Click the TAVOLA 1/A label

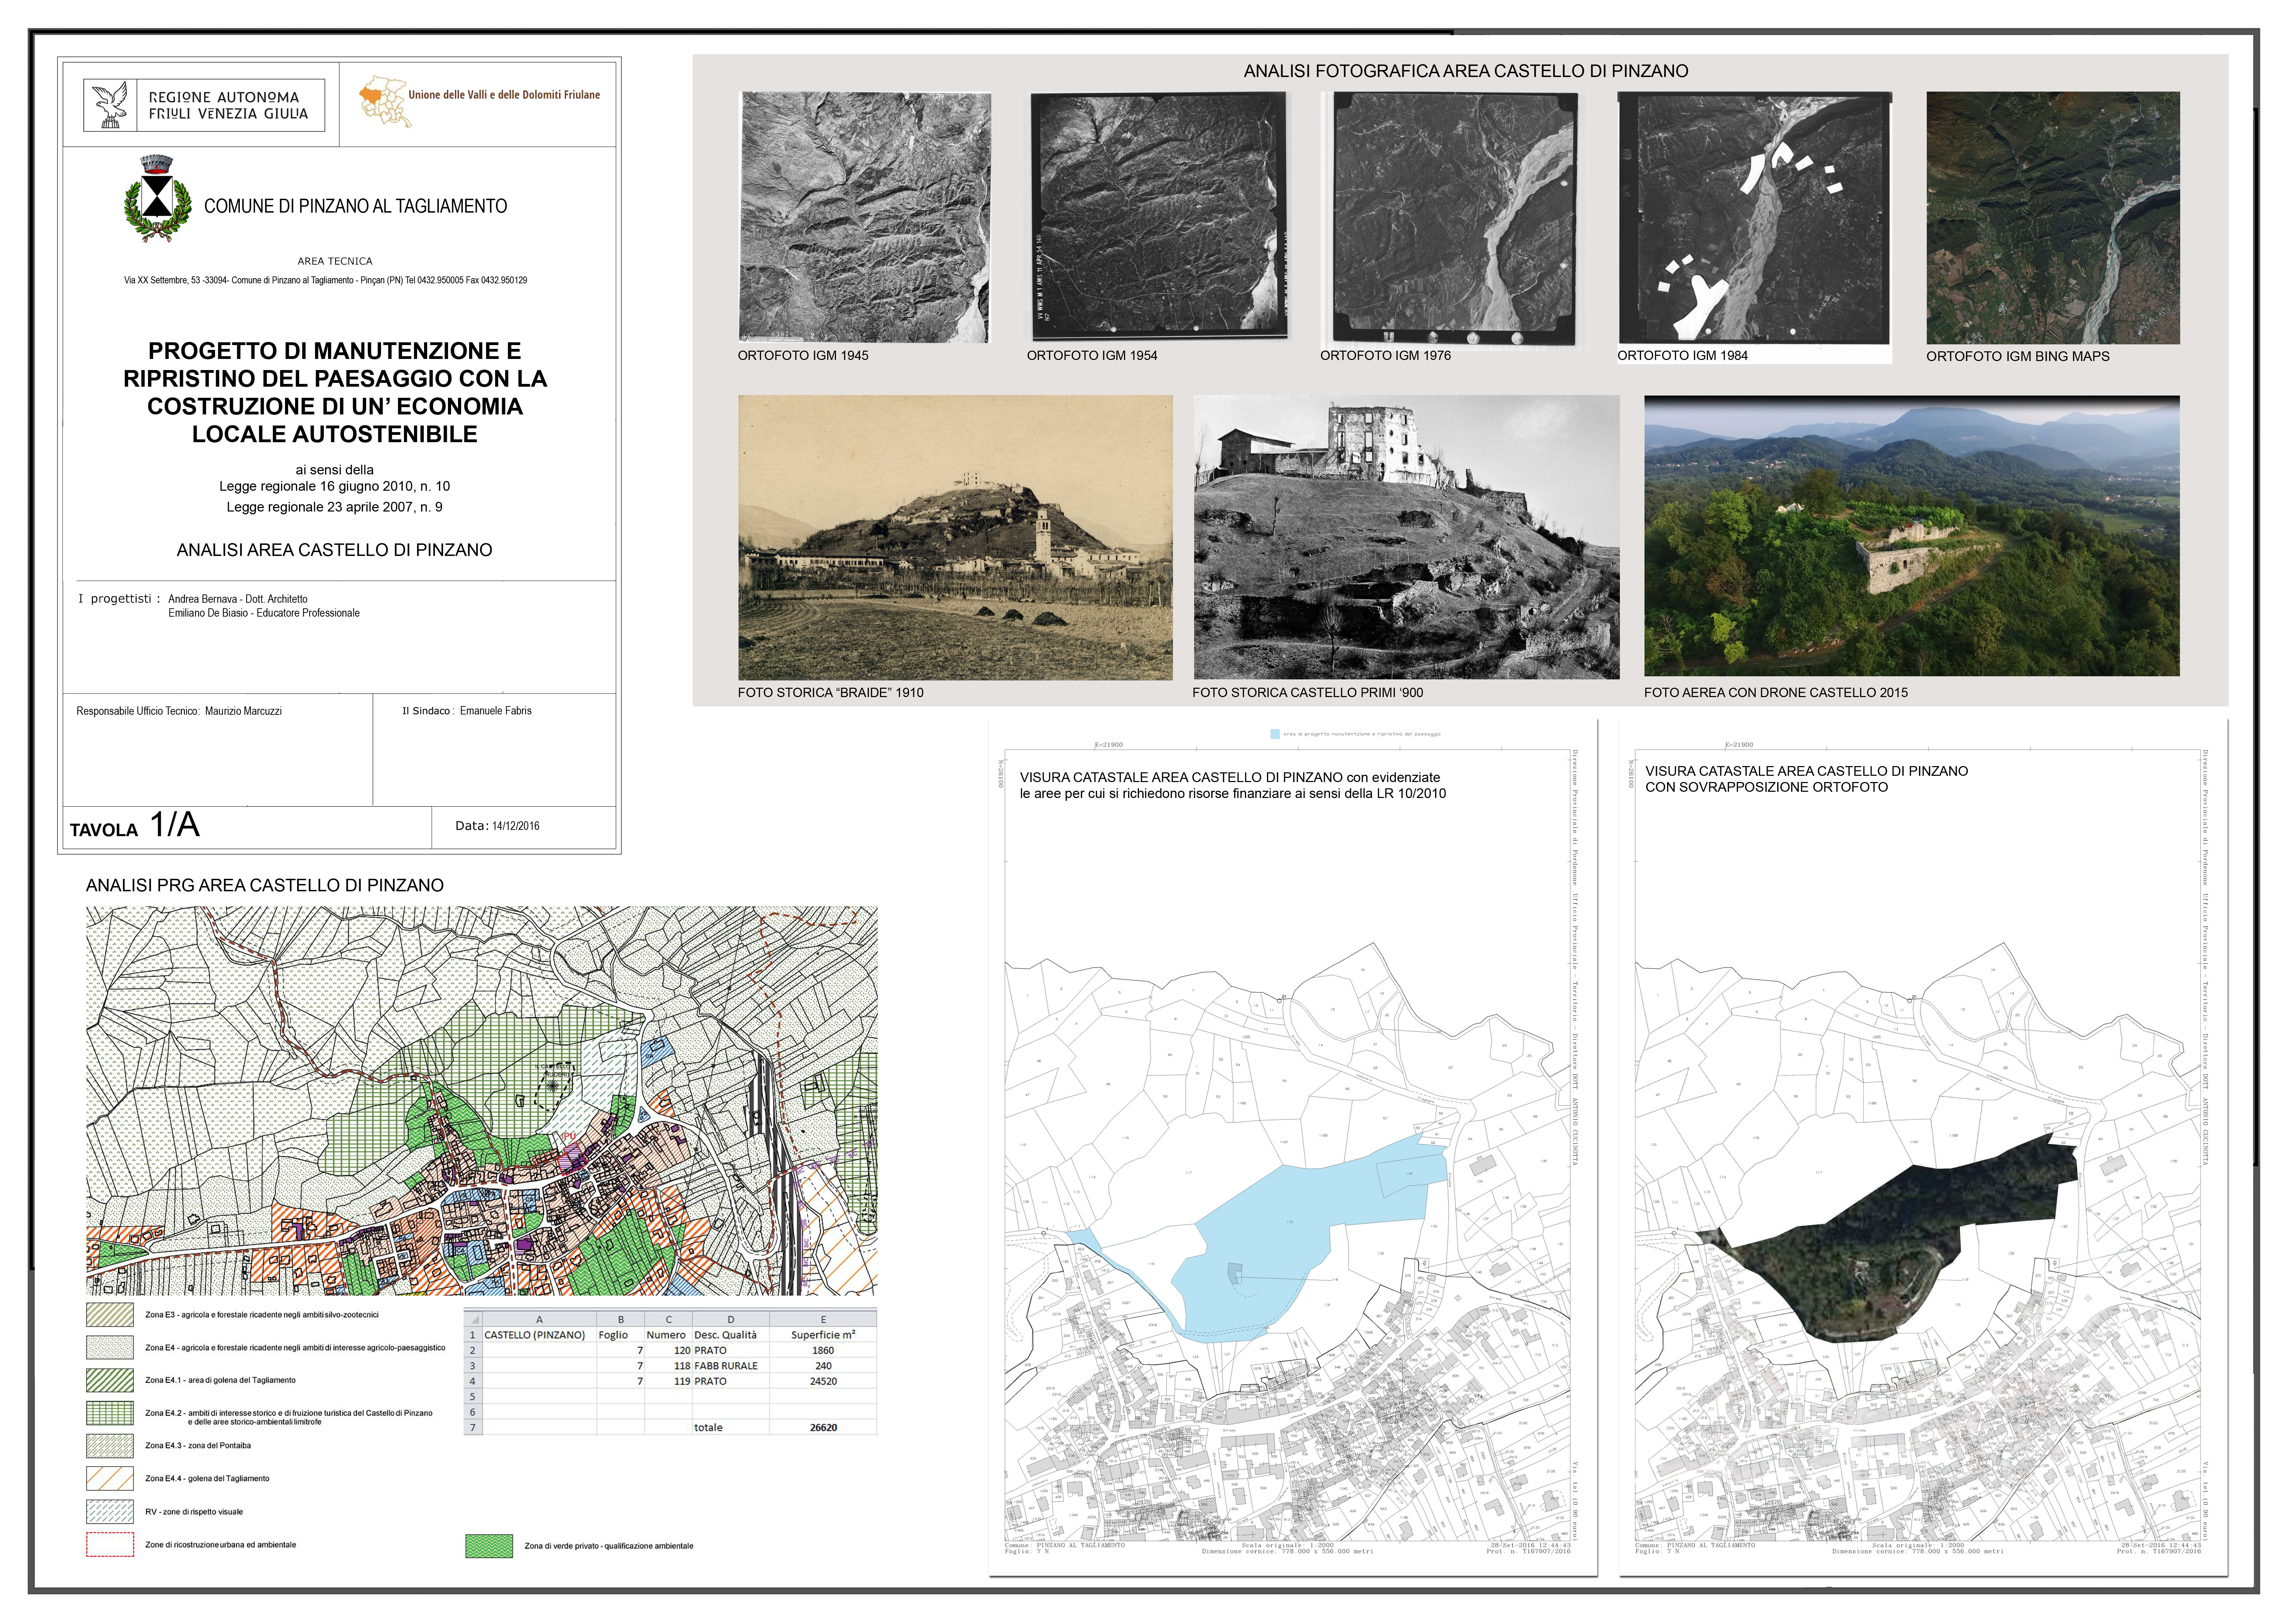(135, 825)
